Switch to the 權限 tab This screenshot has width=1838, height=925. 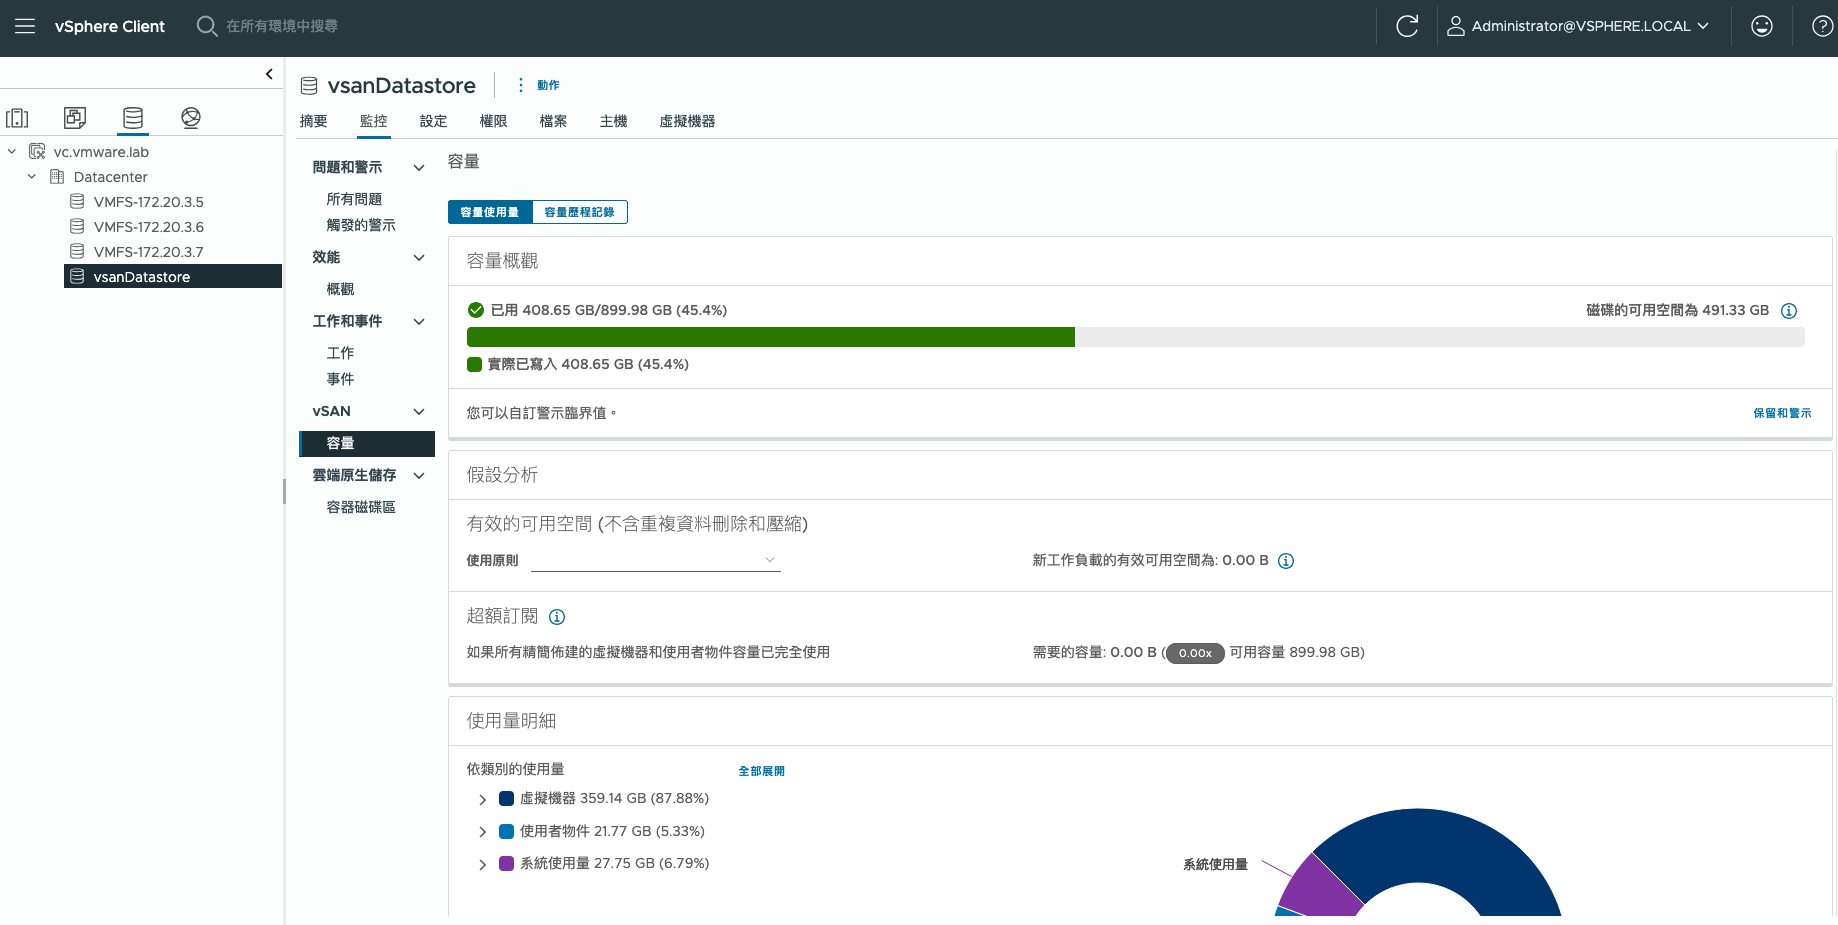coord(494,121)
